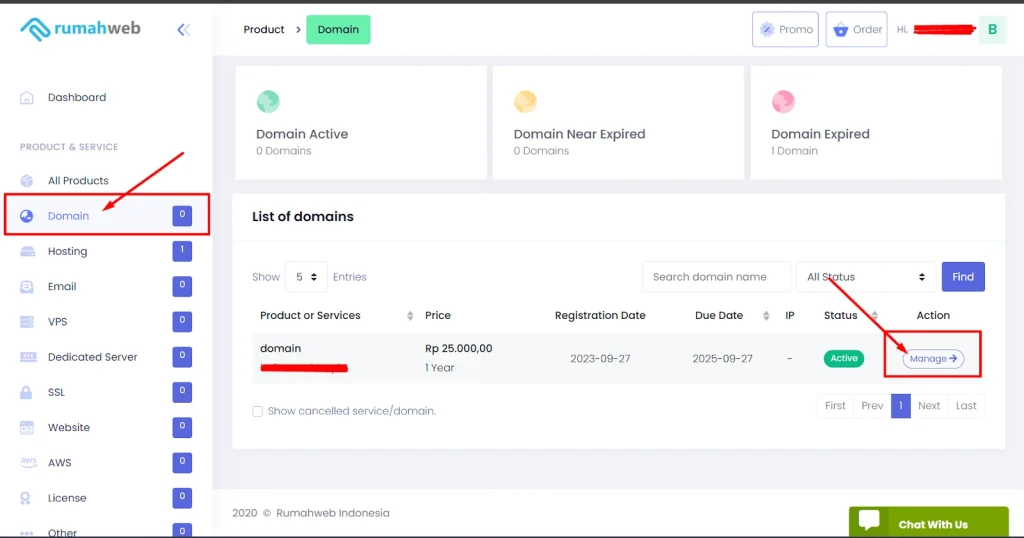Select Hosting menu item

pos(67,251)
